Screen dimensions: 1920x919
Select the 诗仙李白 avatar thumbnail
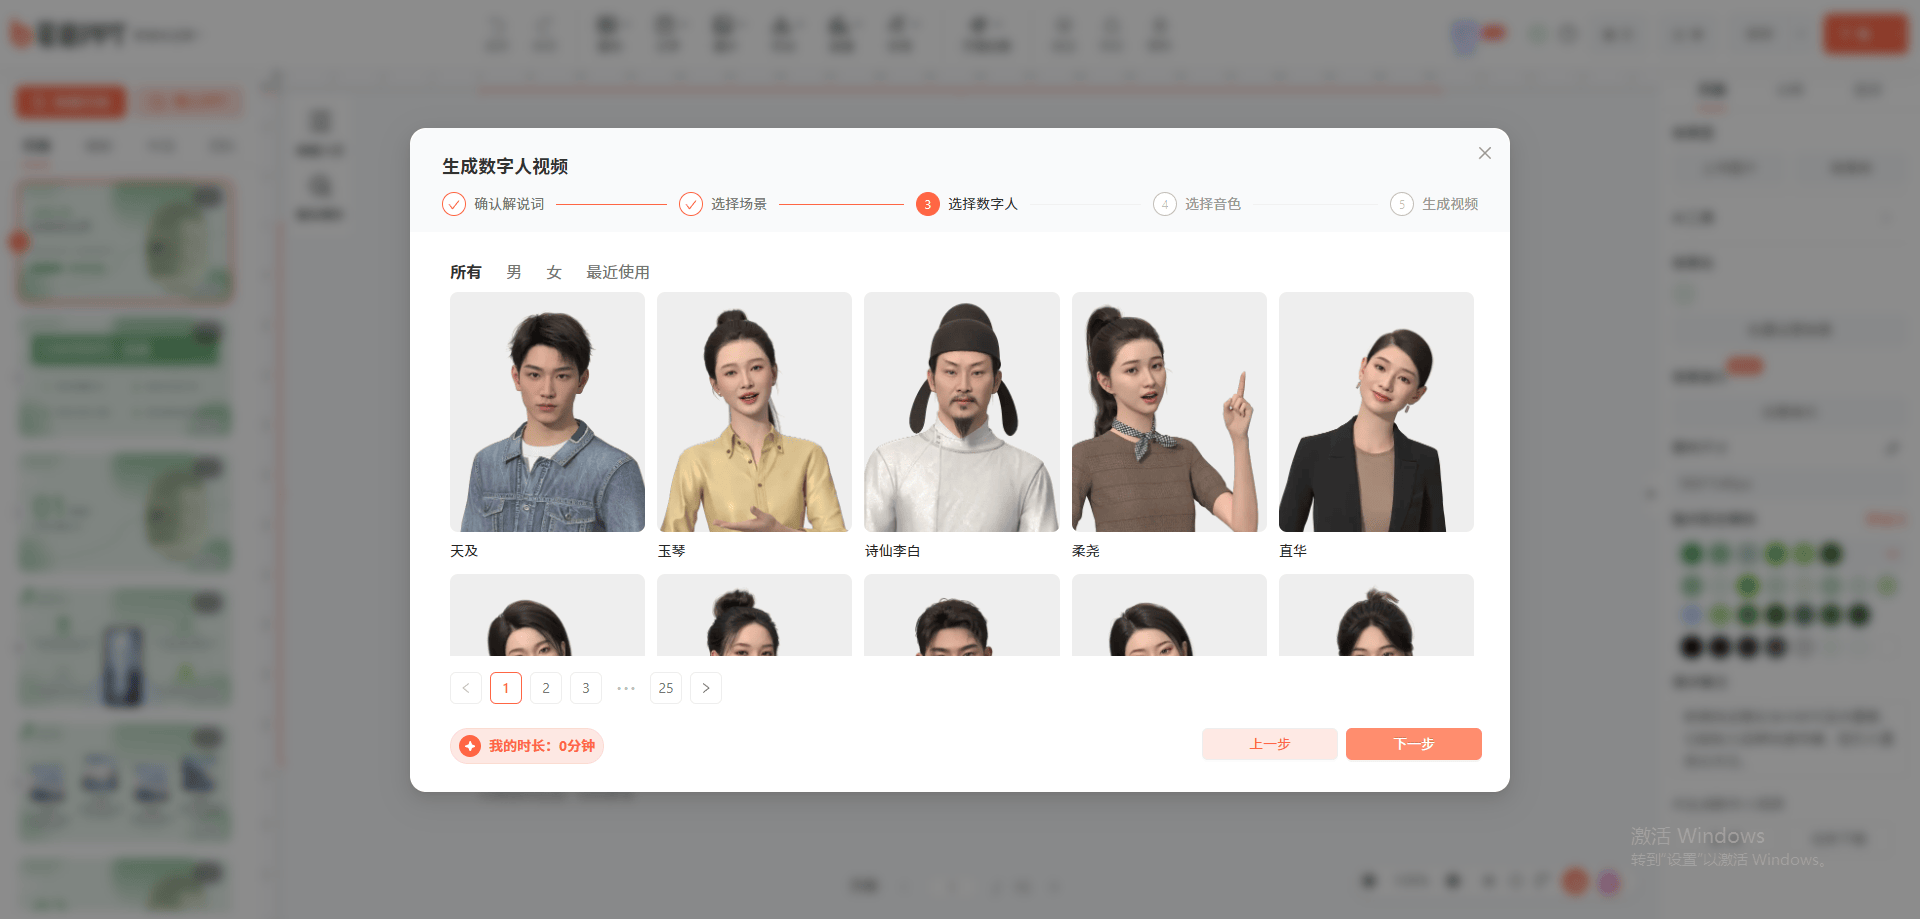[961, 412]
